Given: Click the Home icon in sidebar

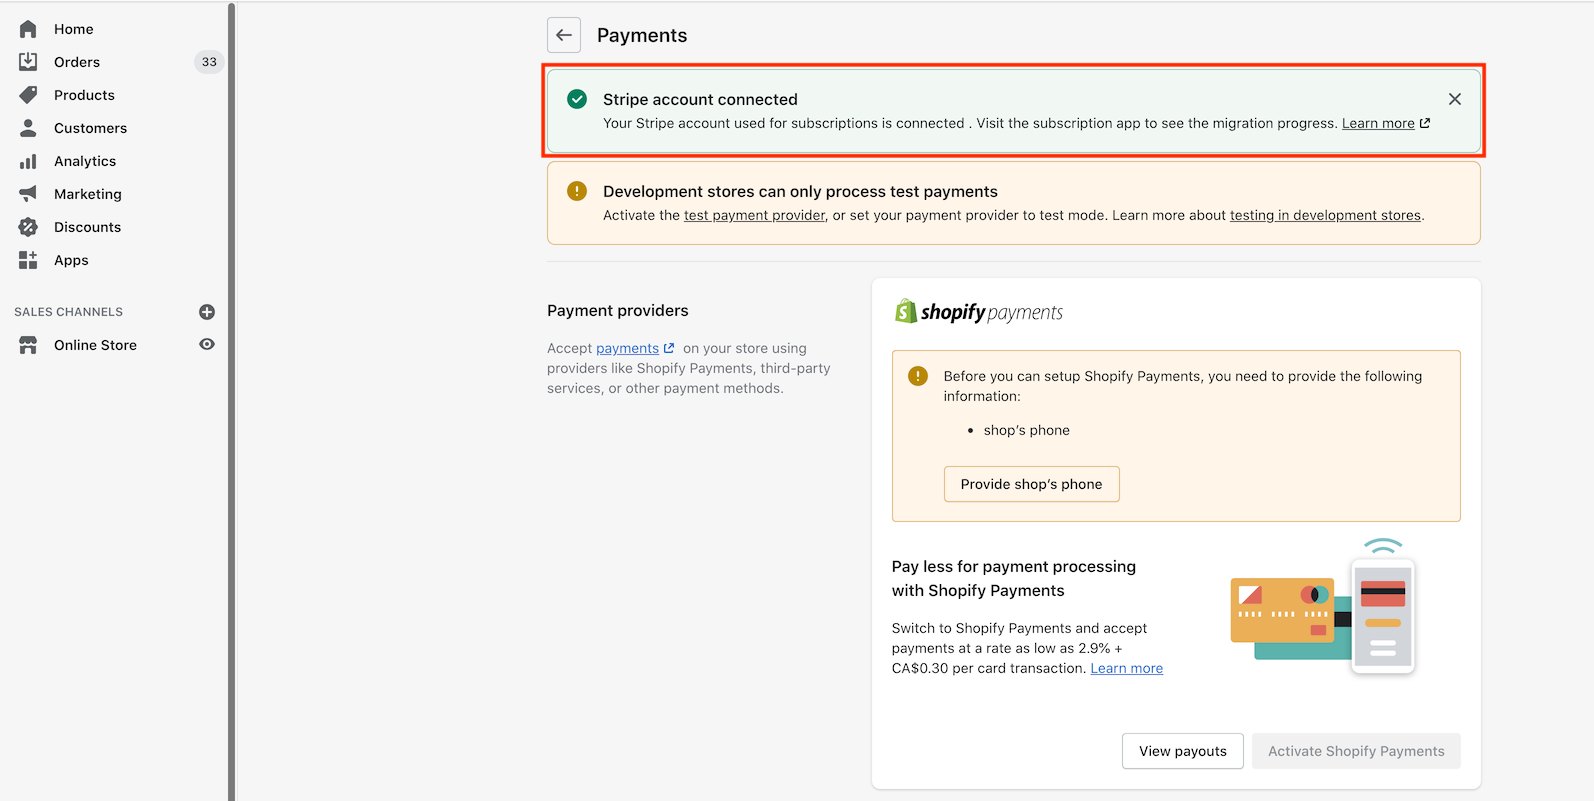Looking at the screenshot, I should [x=28, y=29].
